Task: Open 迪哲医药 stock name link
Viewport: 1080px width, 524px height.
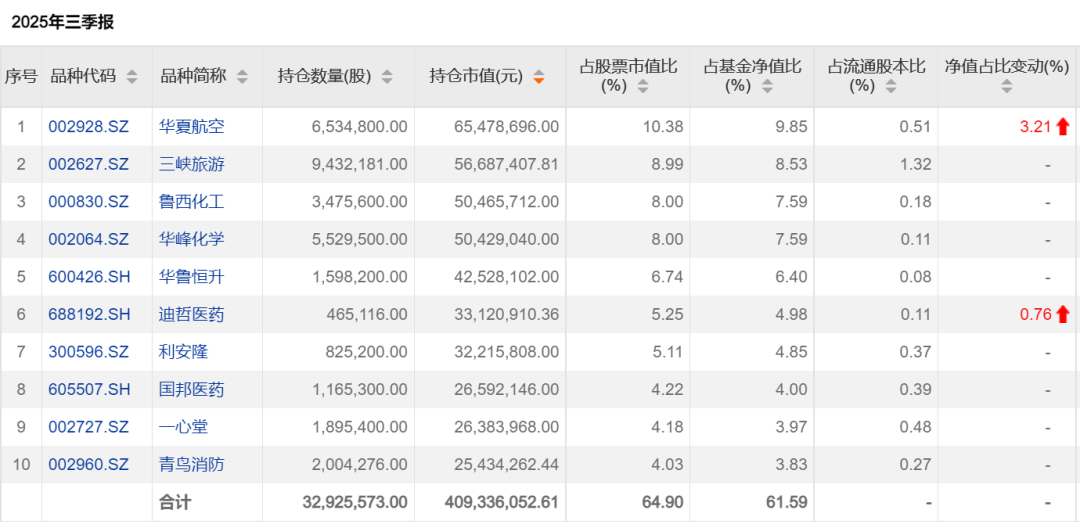Action: tap(192, 315)
